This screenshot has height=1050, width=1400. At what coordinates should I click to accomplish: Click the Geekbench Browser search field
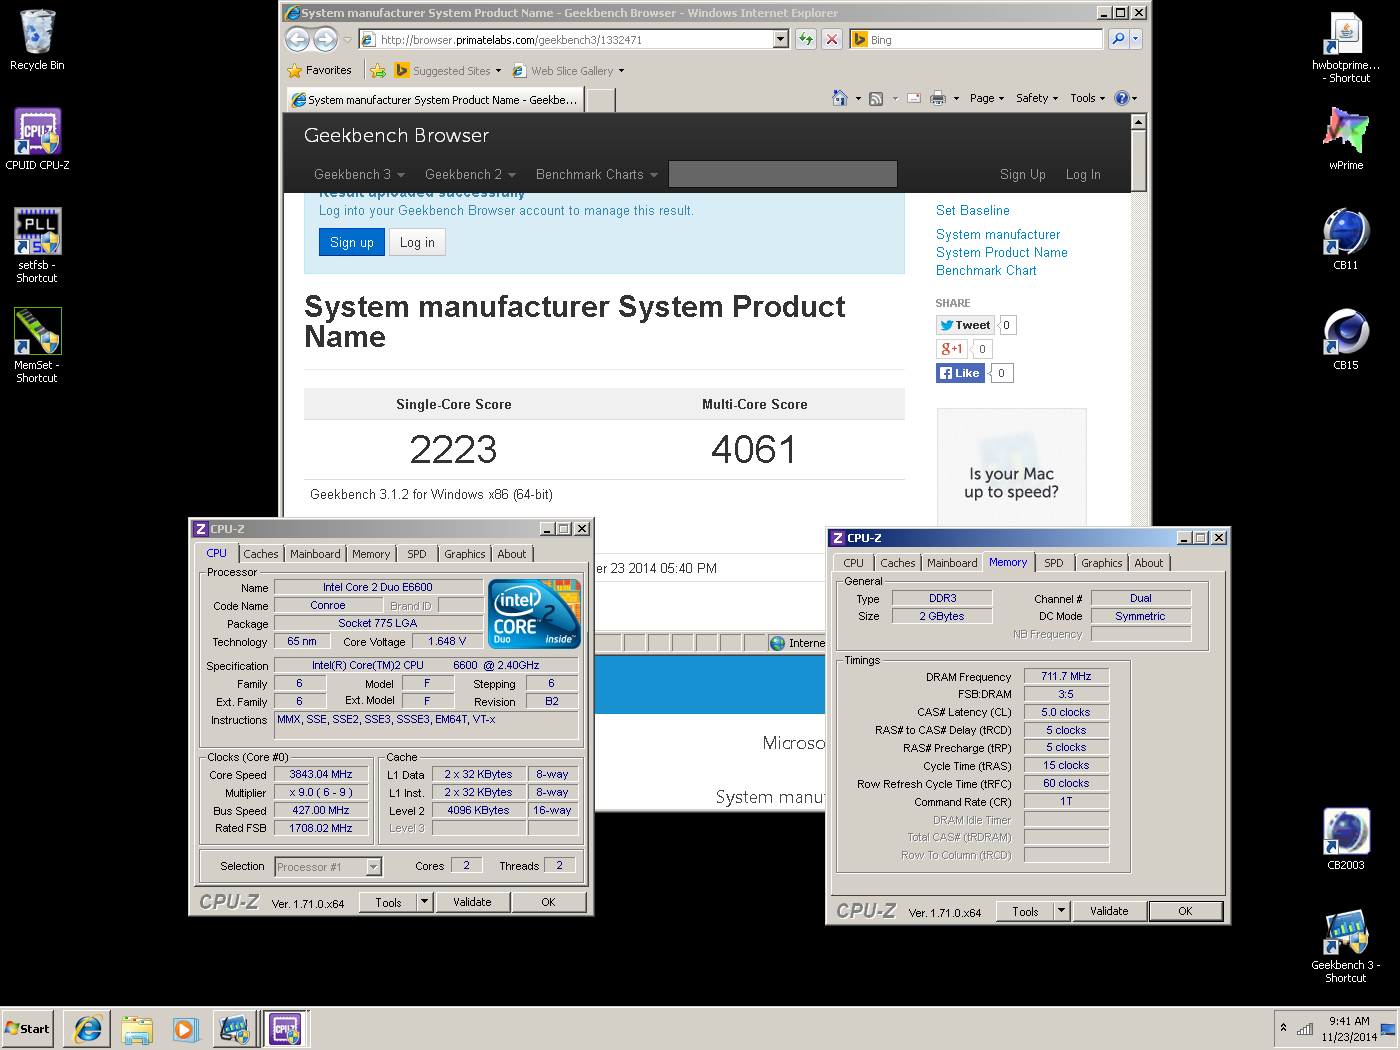click(783, 174)
